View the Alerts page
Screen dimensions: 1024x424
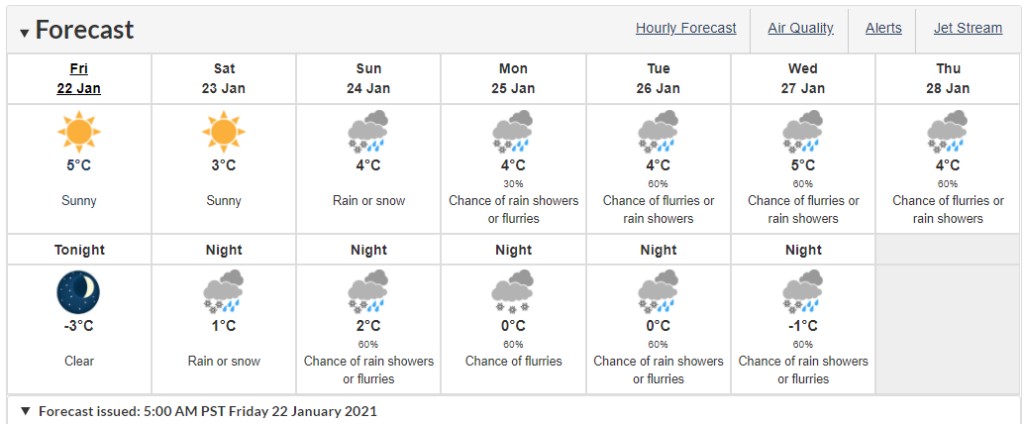(x=884, y=28)
